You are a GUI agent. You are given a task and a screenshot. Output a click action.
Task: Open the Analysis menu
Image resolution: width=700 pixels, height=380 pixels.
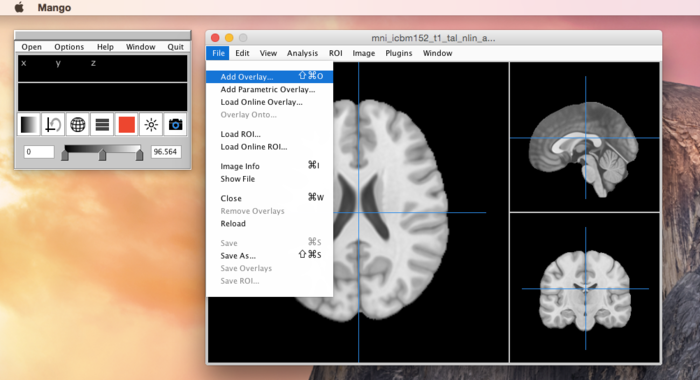302,53
